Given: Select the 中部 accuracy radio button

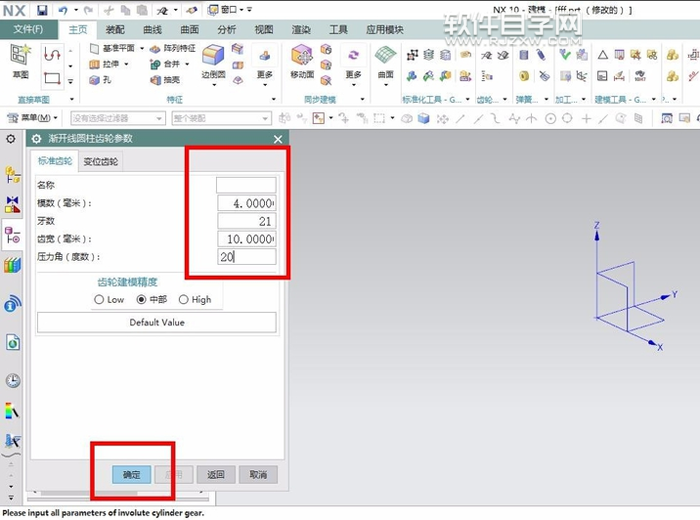Looking at the screenshot, I should pos(141,299).
